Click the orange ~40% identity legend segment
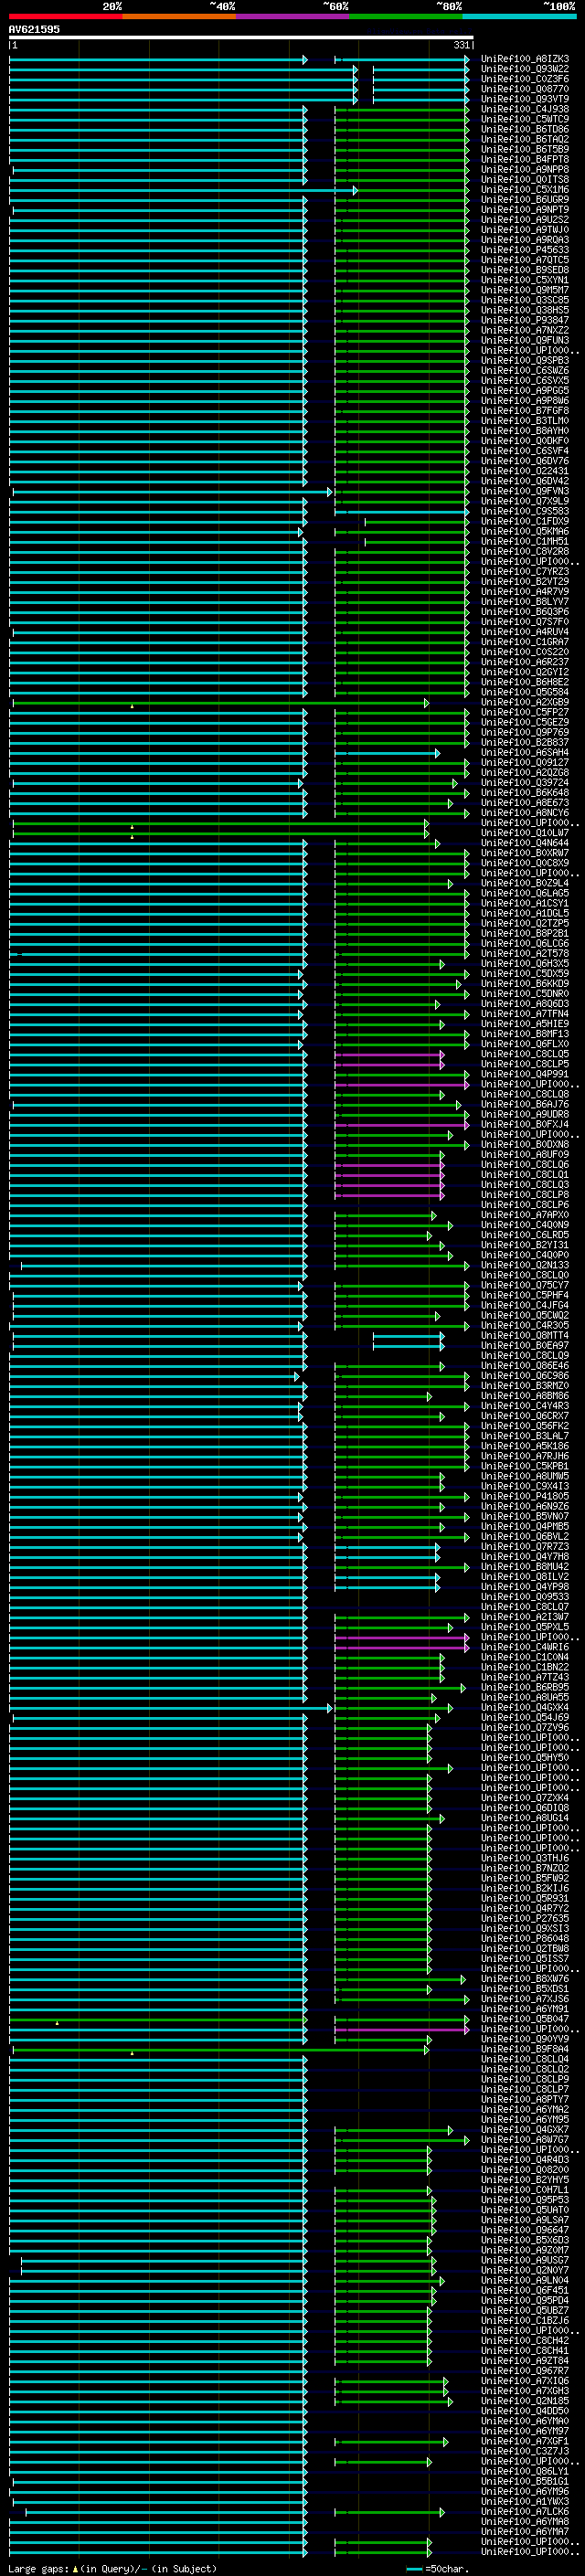 point(179,16)
